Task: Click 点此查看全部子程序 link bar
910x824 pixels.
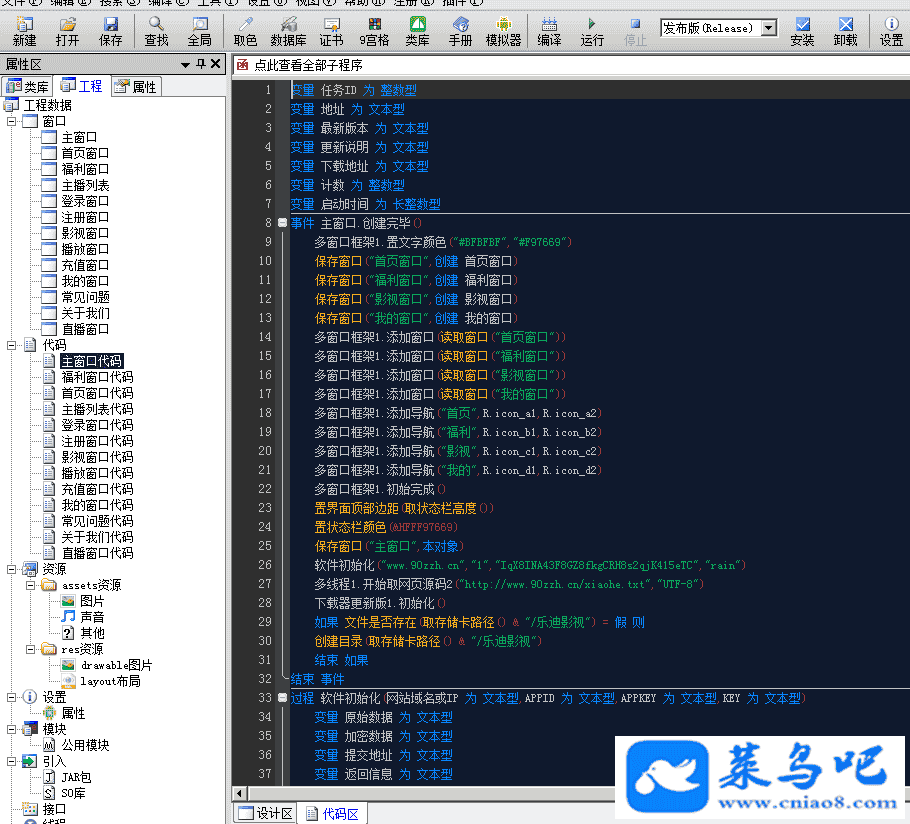Action: pos(308,65)
